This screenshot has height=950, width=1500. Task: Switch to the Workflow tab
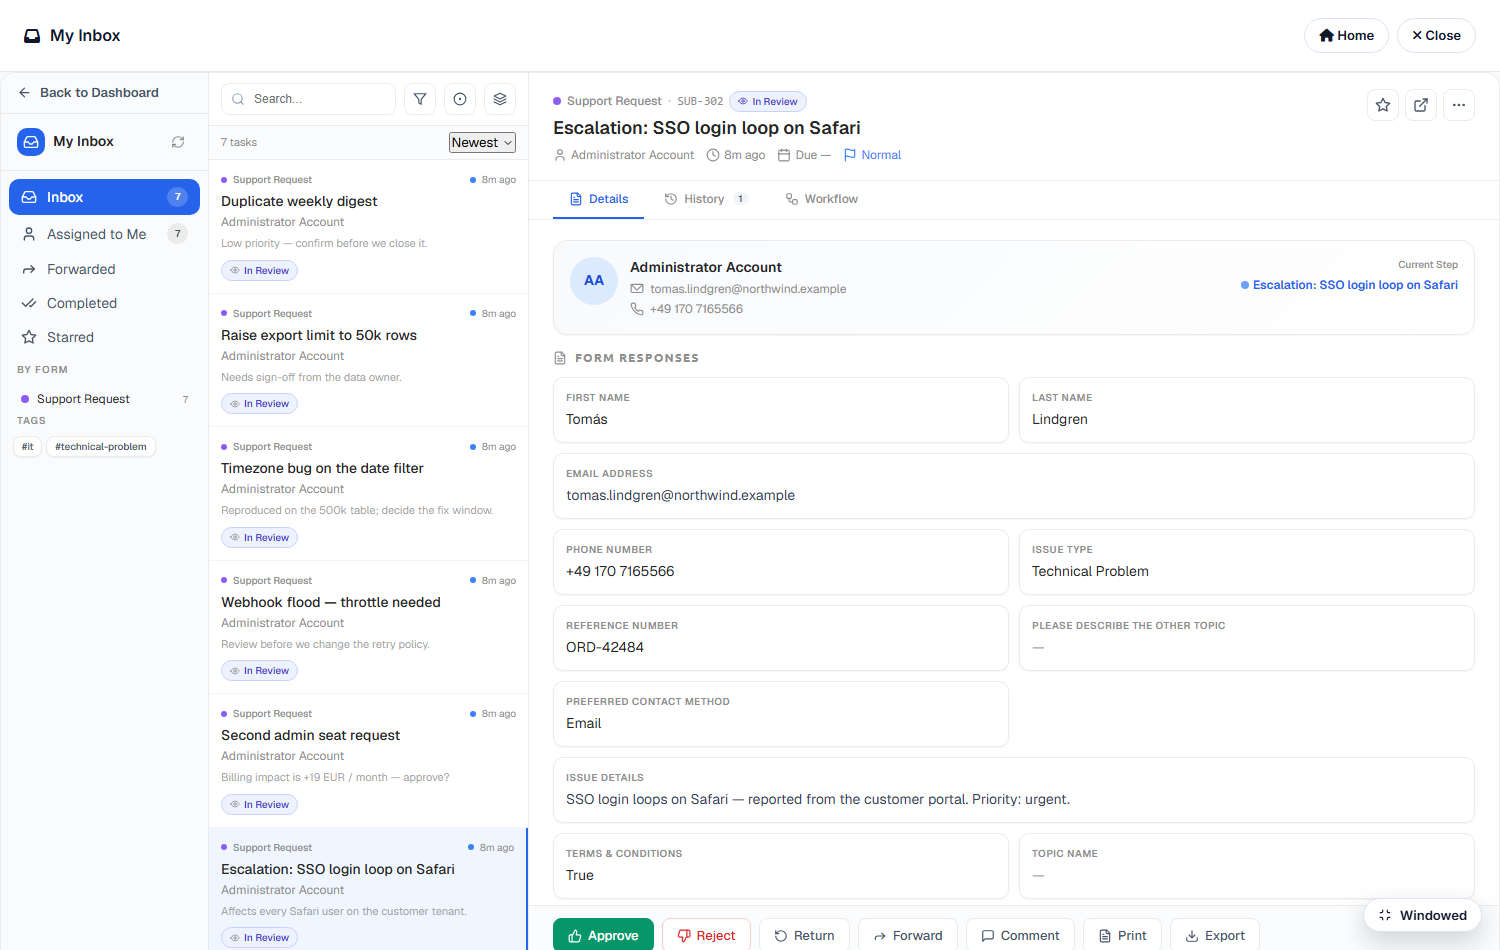(x=822, y=199)
